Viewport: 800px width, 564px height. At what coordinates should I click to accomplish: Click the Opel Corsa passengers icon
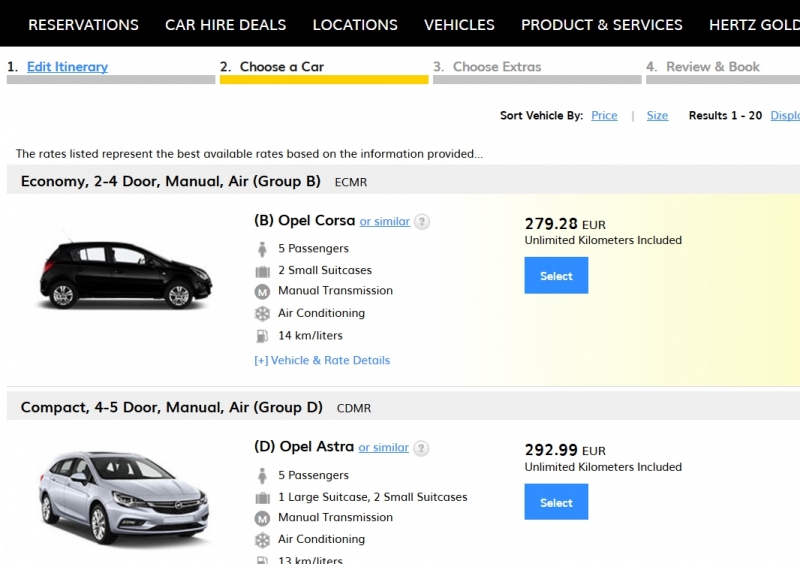262,249
